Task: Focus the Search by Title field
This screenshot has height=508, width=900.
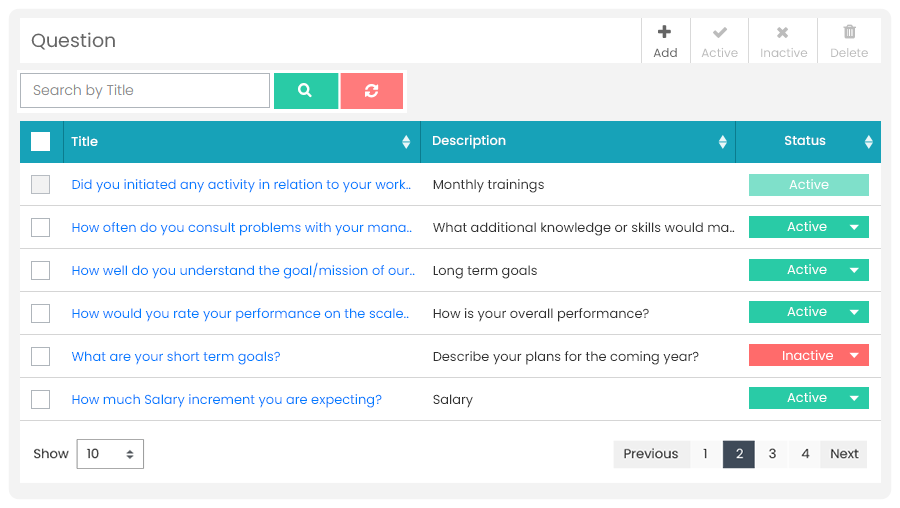Action: tap(145, 91)
